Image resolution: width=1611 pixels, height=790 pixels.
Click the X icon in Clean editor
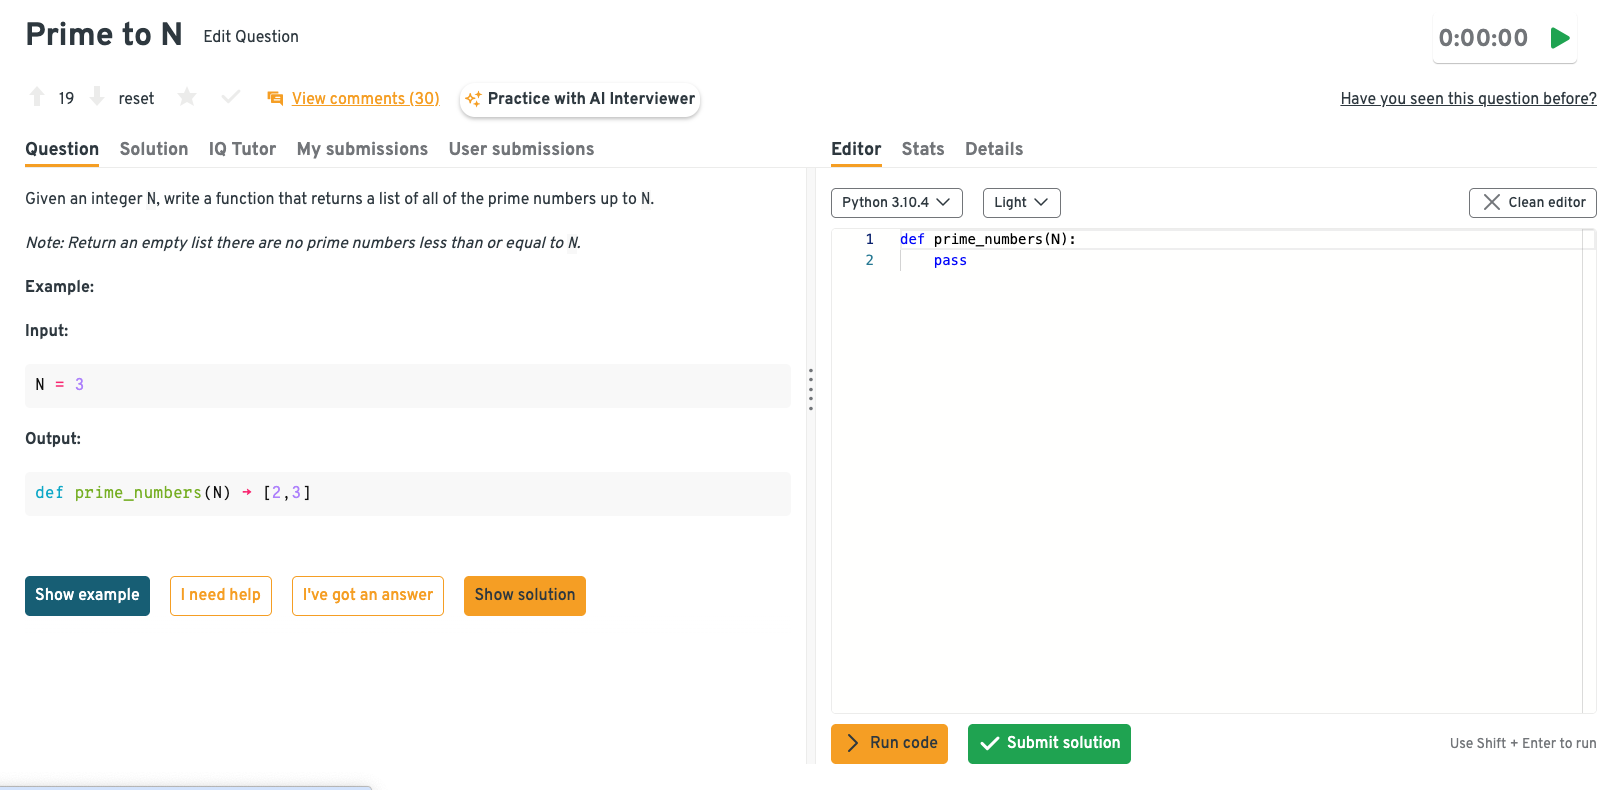(x=1491, y=202)
